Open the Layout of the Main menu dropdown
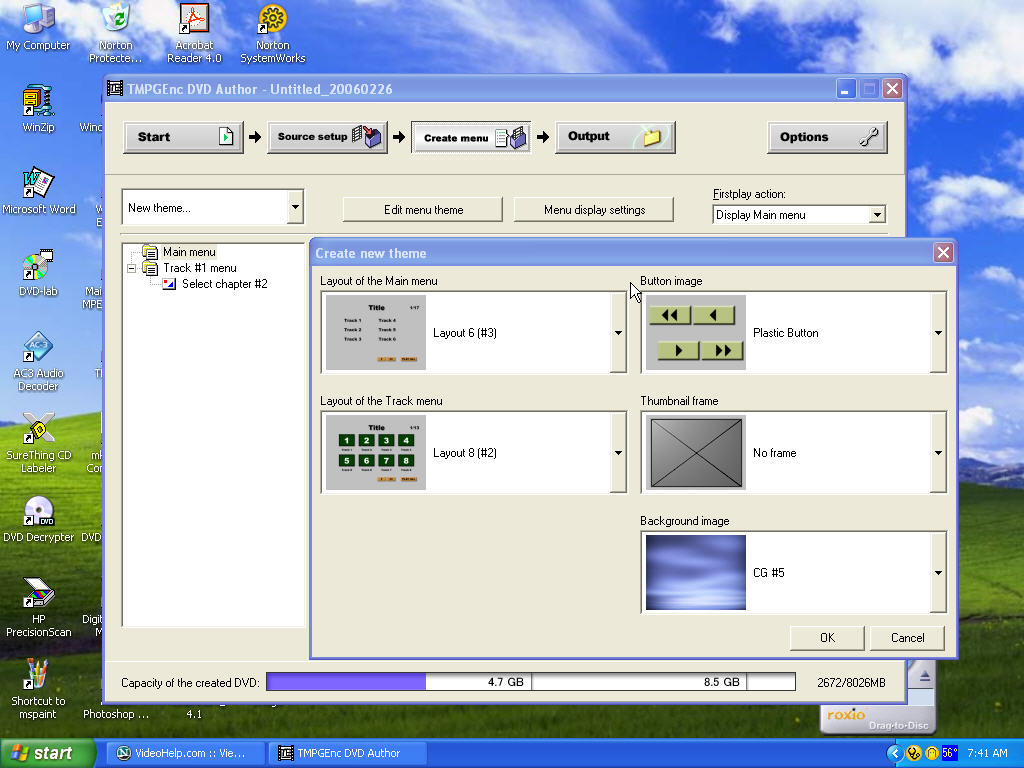 [x=618, y=333]
